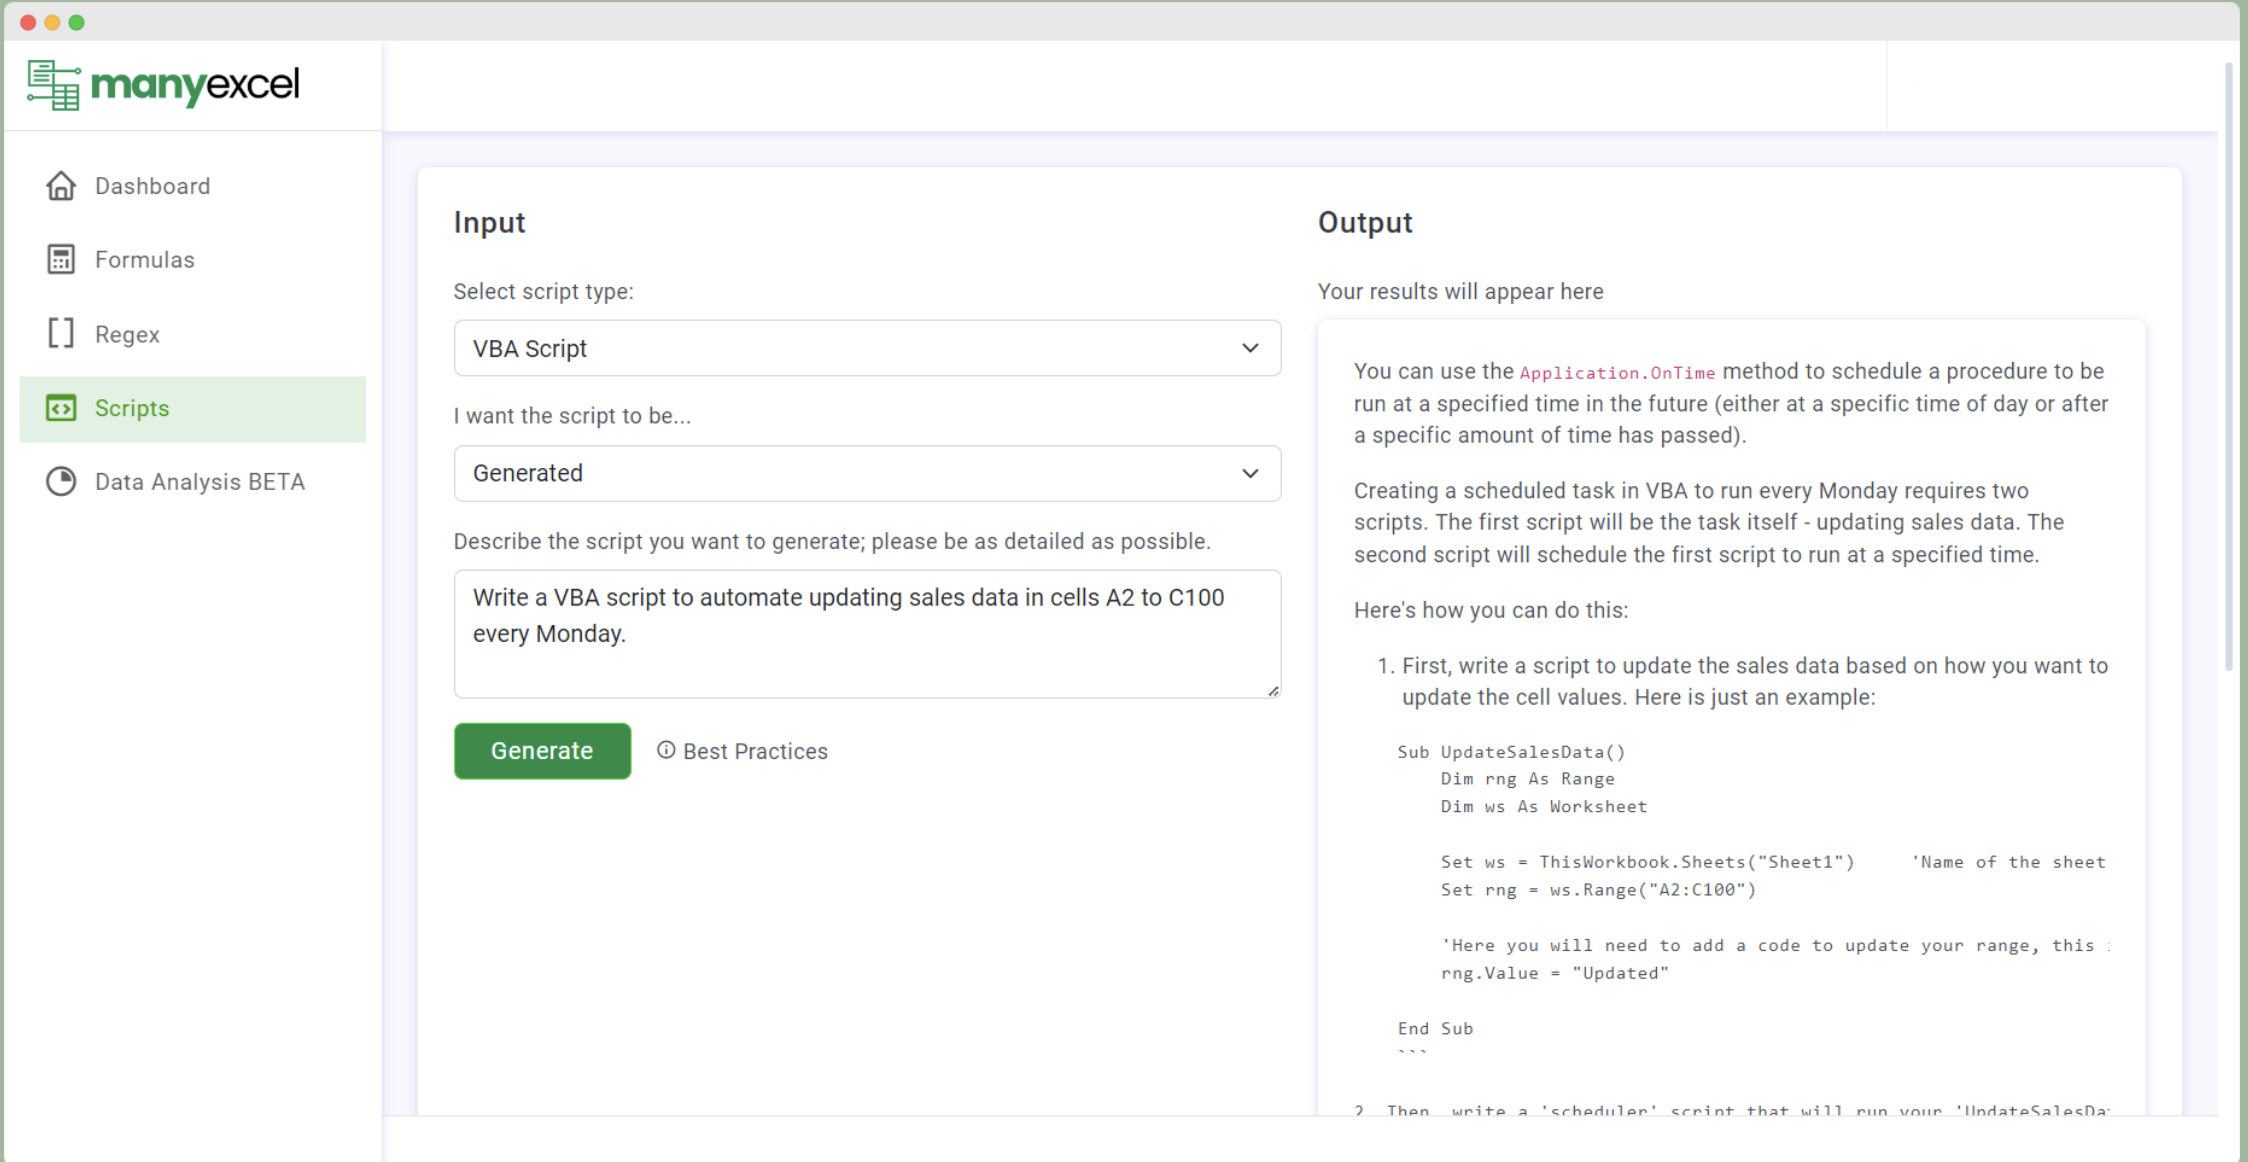Click 'Here's how you can do this:' text
The width and height of the screenshot is (2248, 1162).
(1491, 610)
